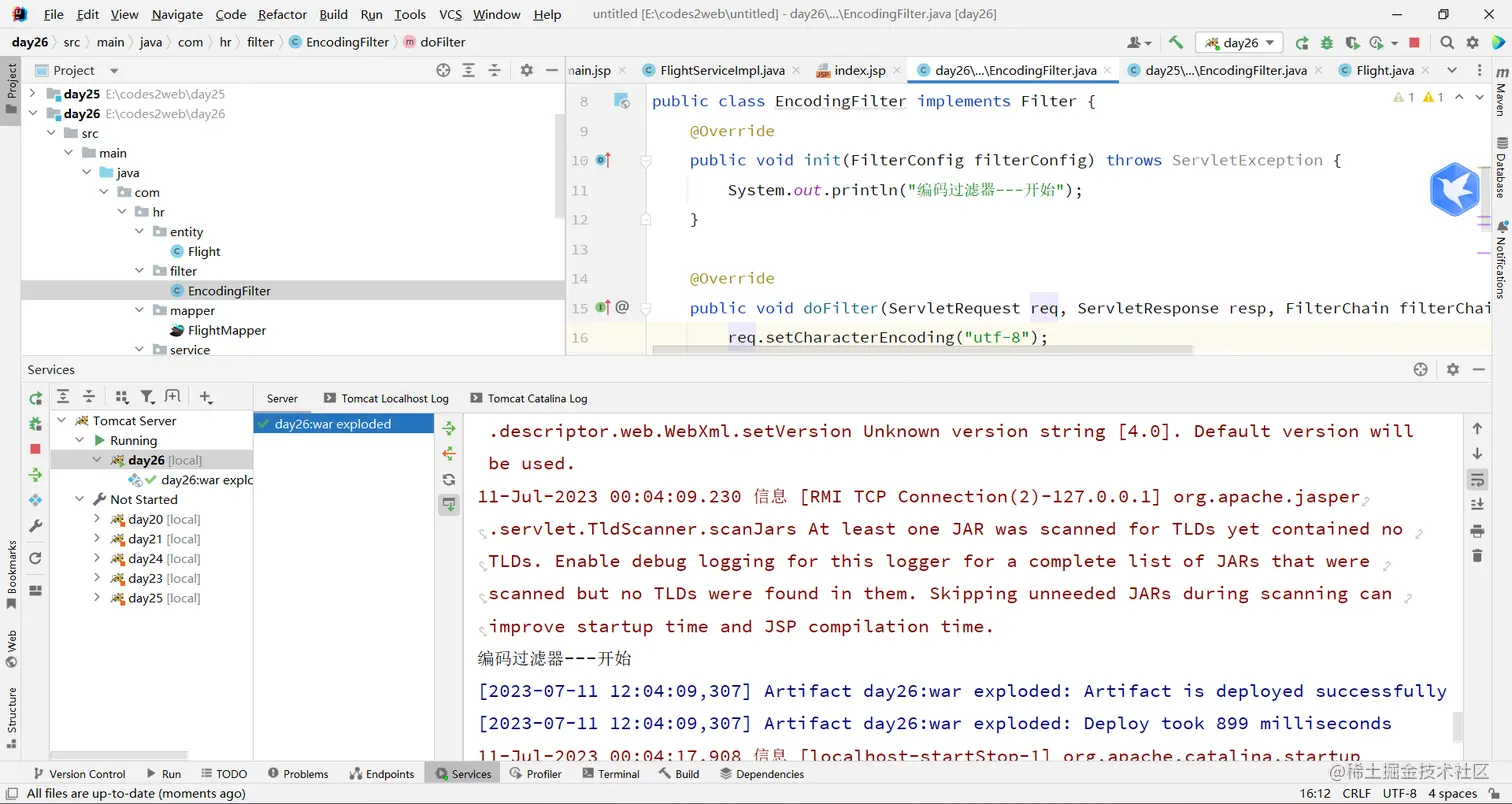
Task: Toggle the Project side tool window
Action: pyautogui.click(x=12, y=88)
